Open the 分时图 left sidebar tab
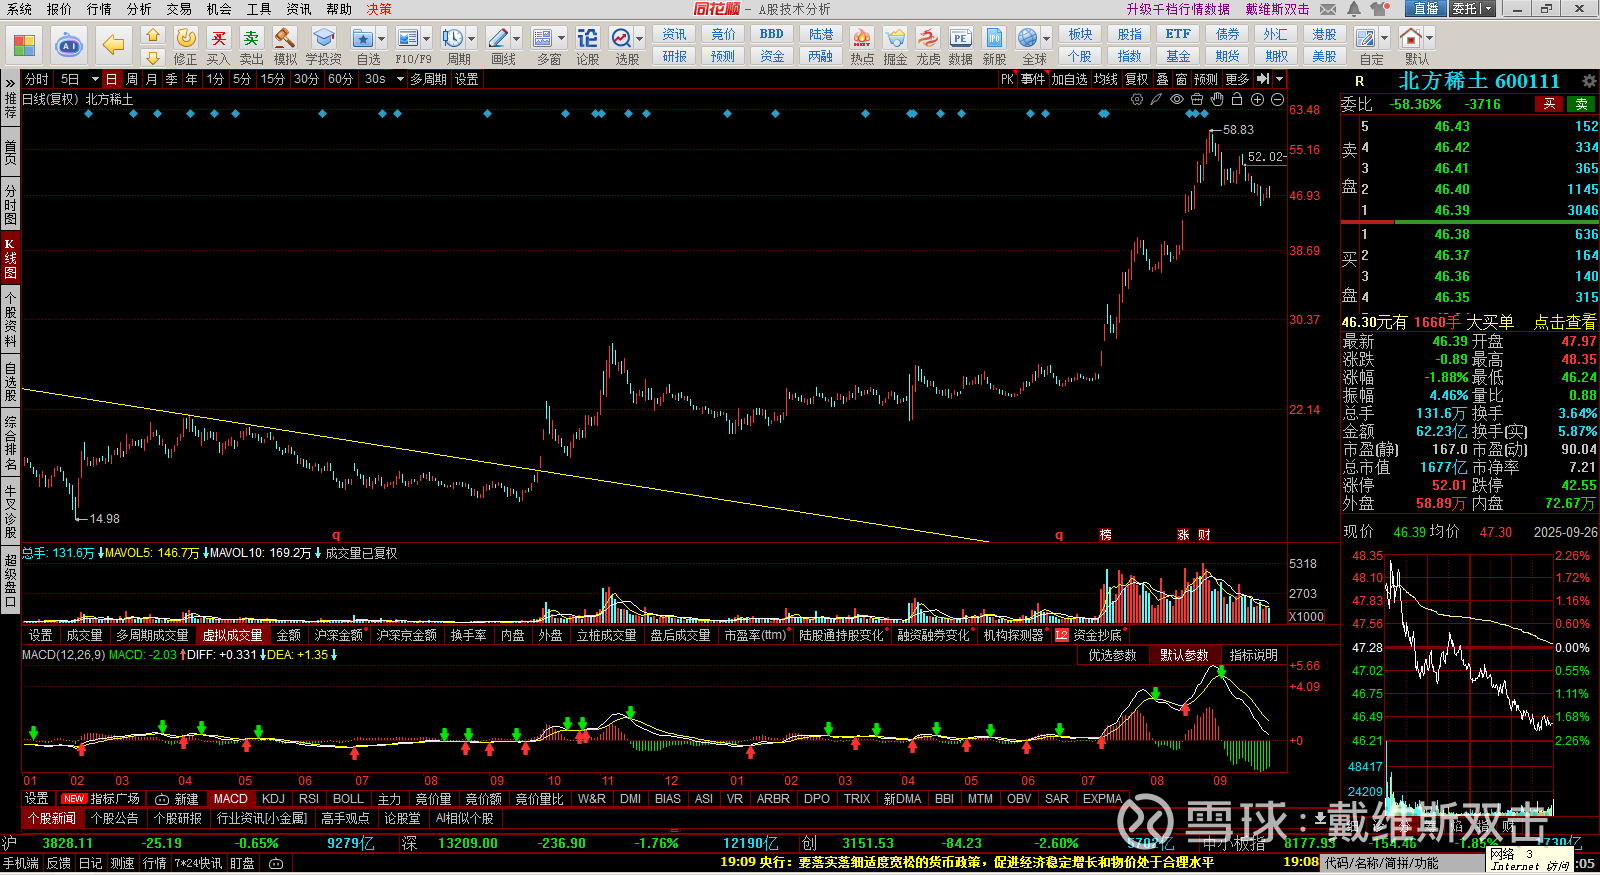This screenshot has width=1600, height=875. click(10, 204)
